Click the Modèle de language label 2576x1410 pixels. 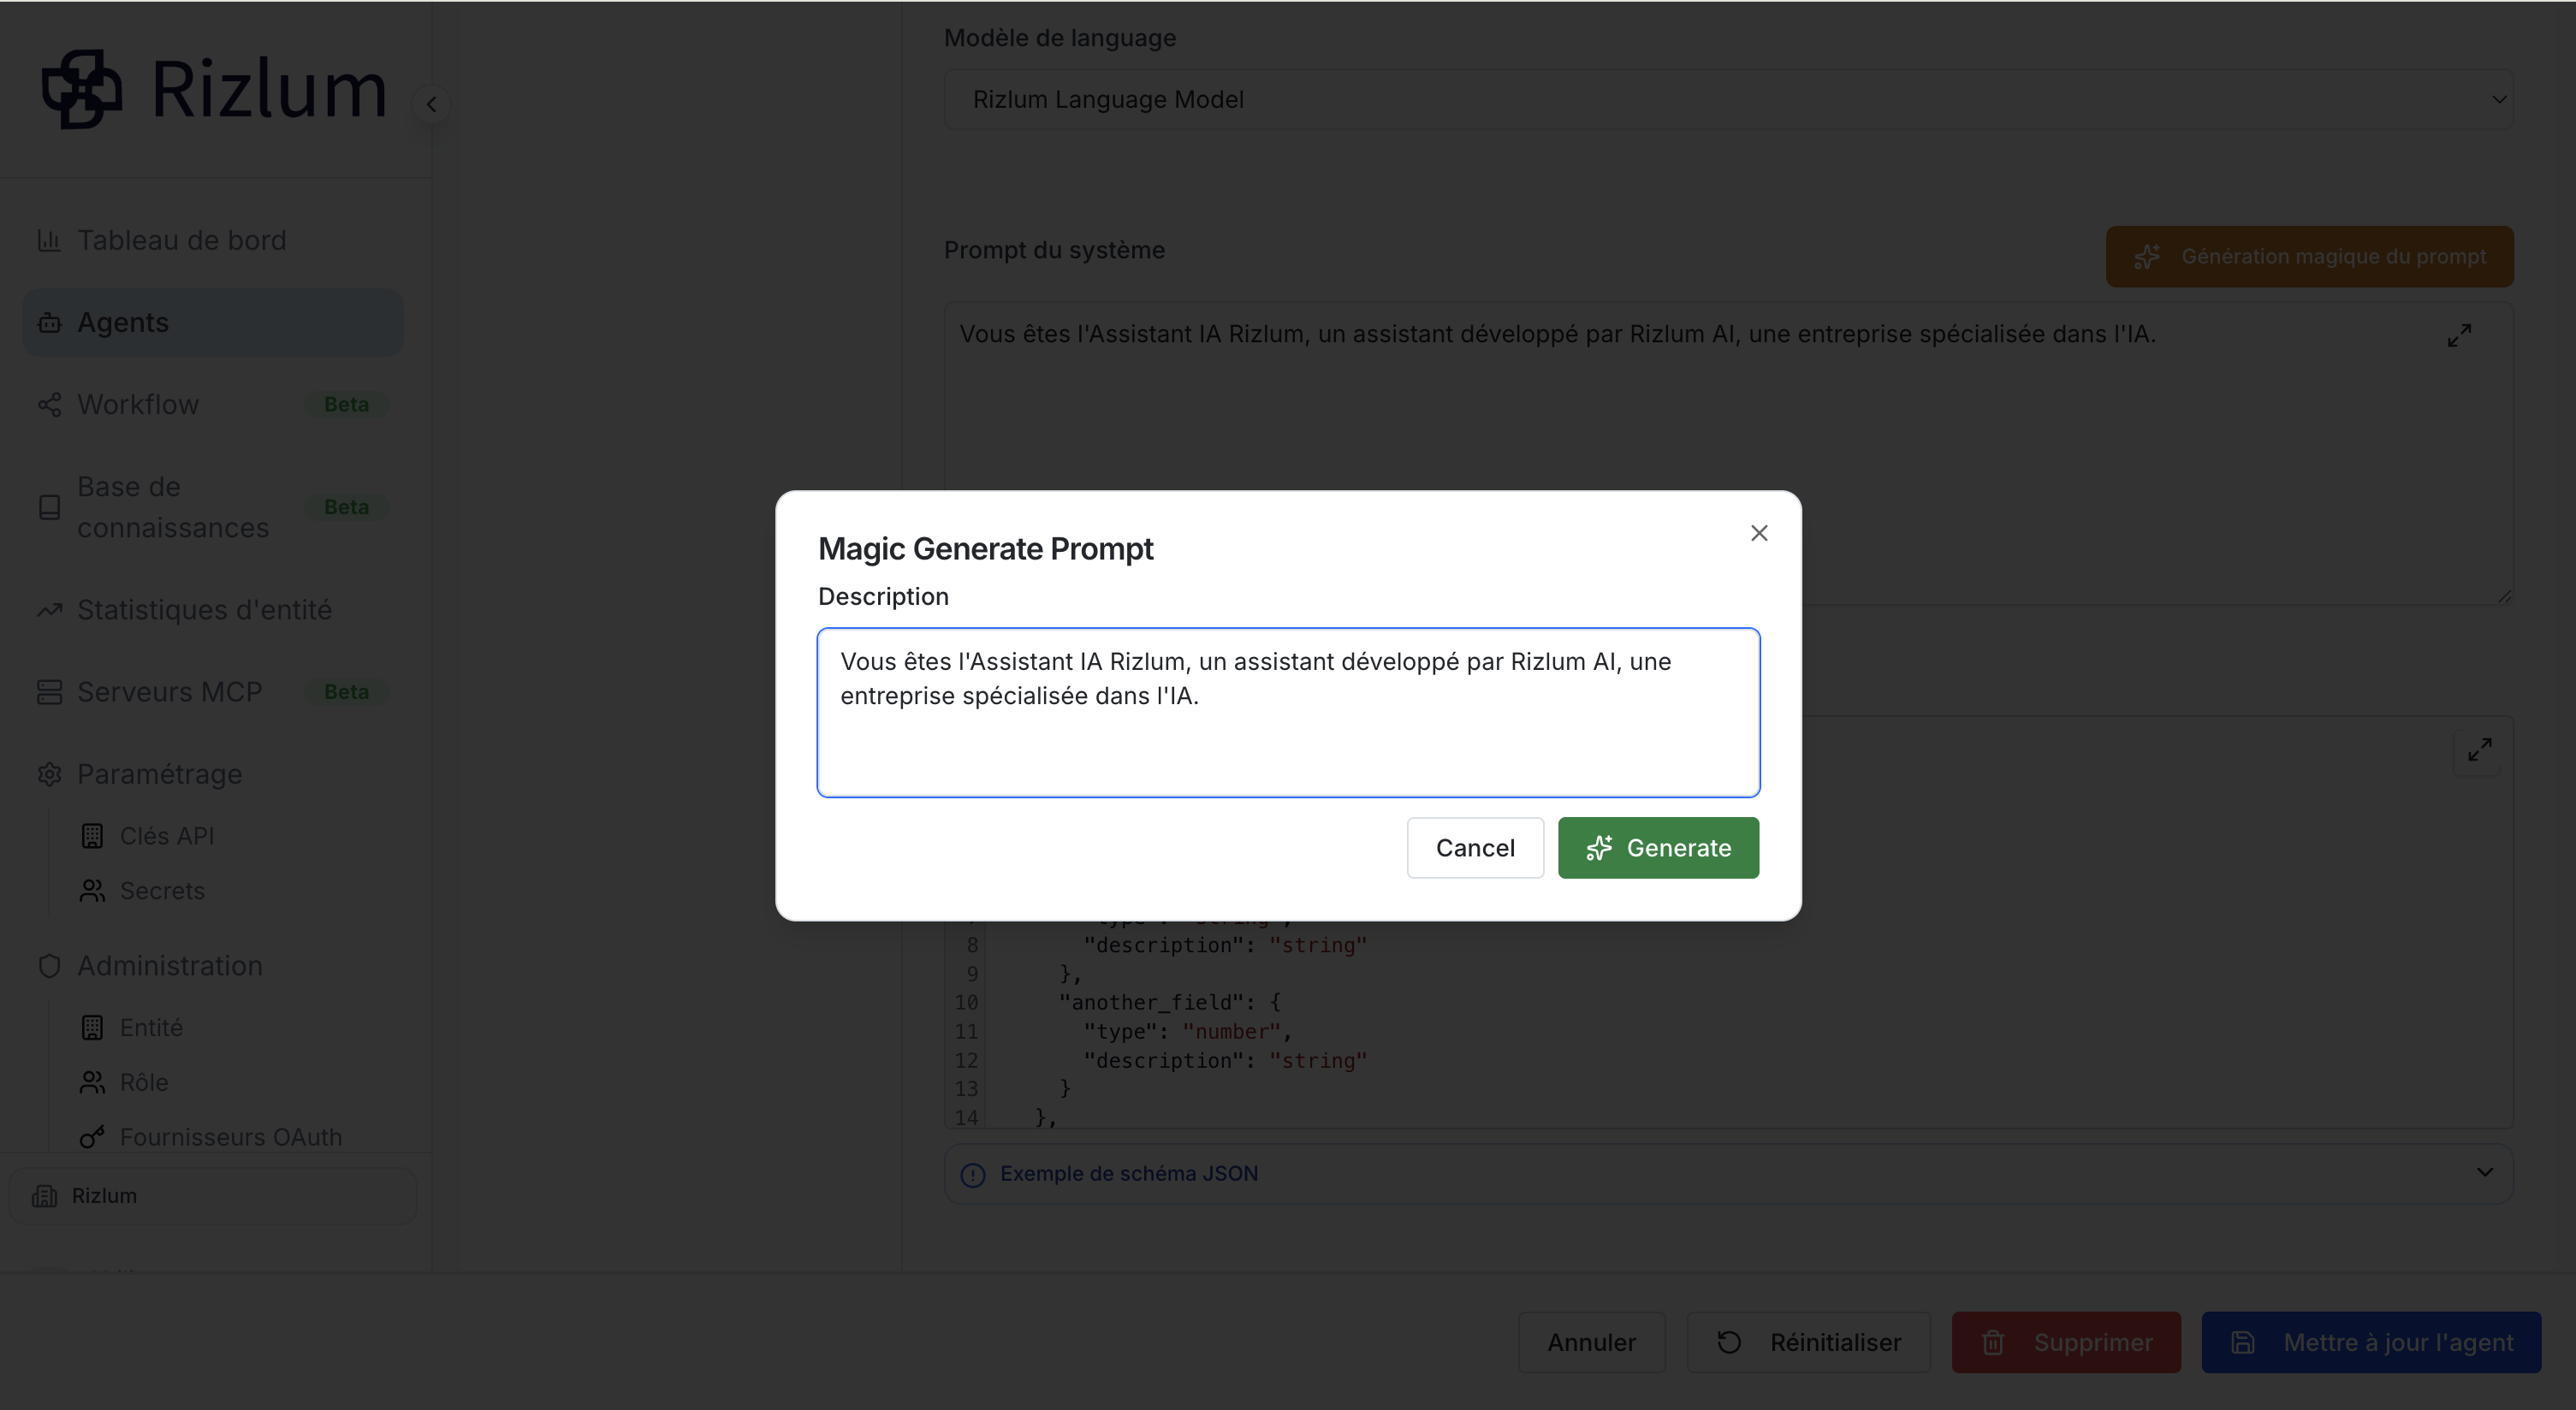pyautogui.click(x=1060, y=38)
